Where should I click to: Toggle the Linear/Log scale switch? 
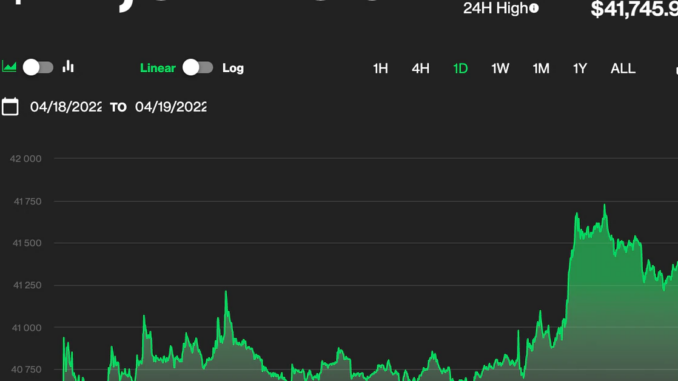[198, 67]
